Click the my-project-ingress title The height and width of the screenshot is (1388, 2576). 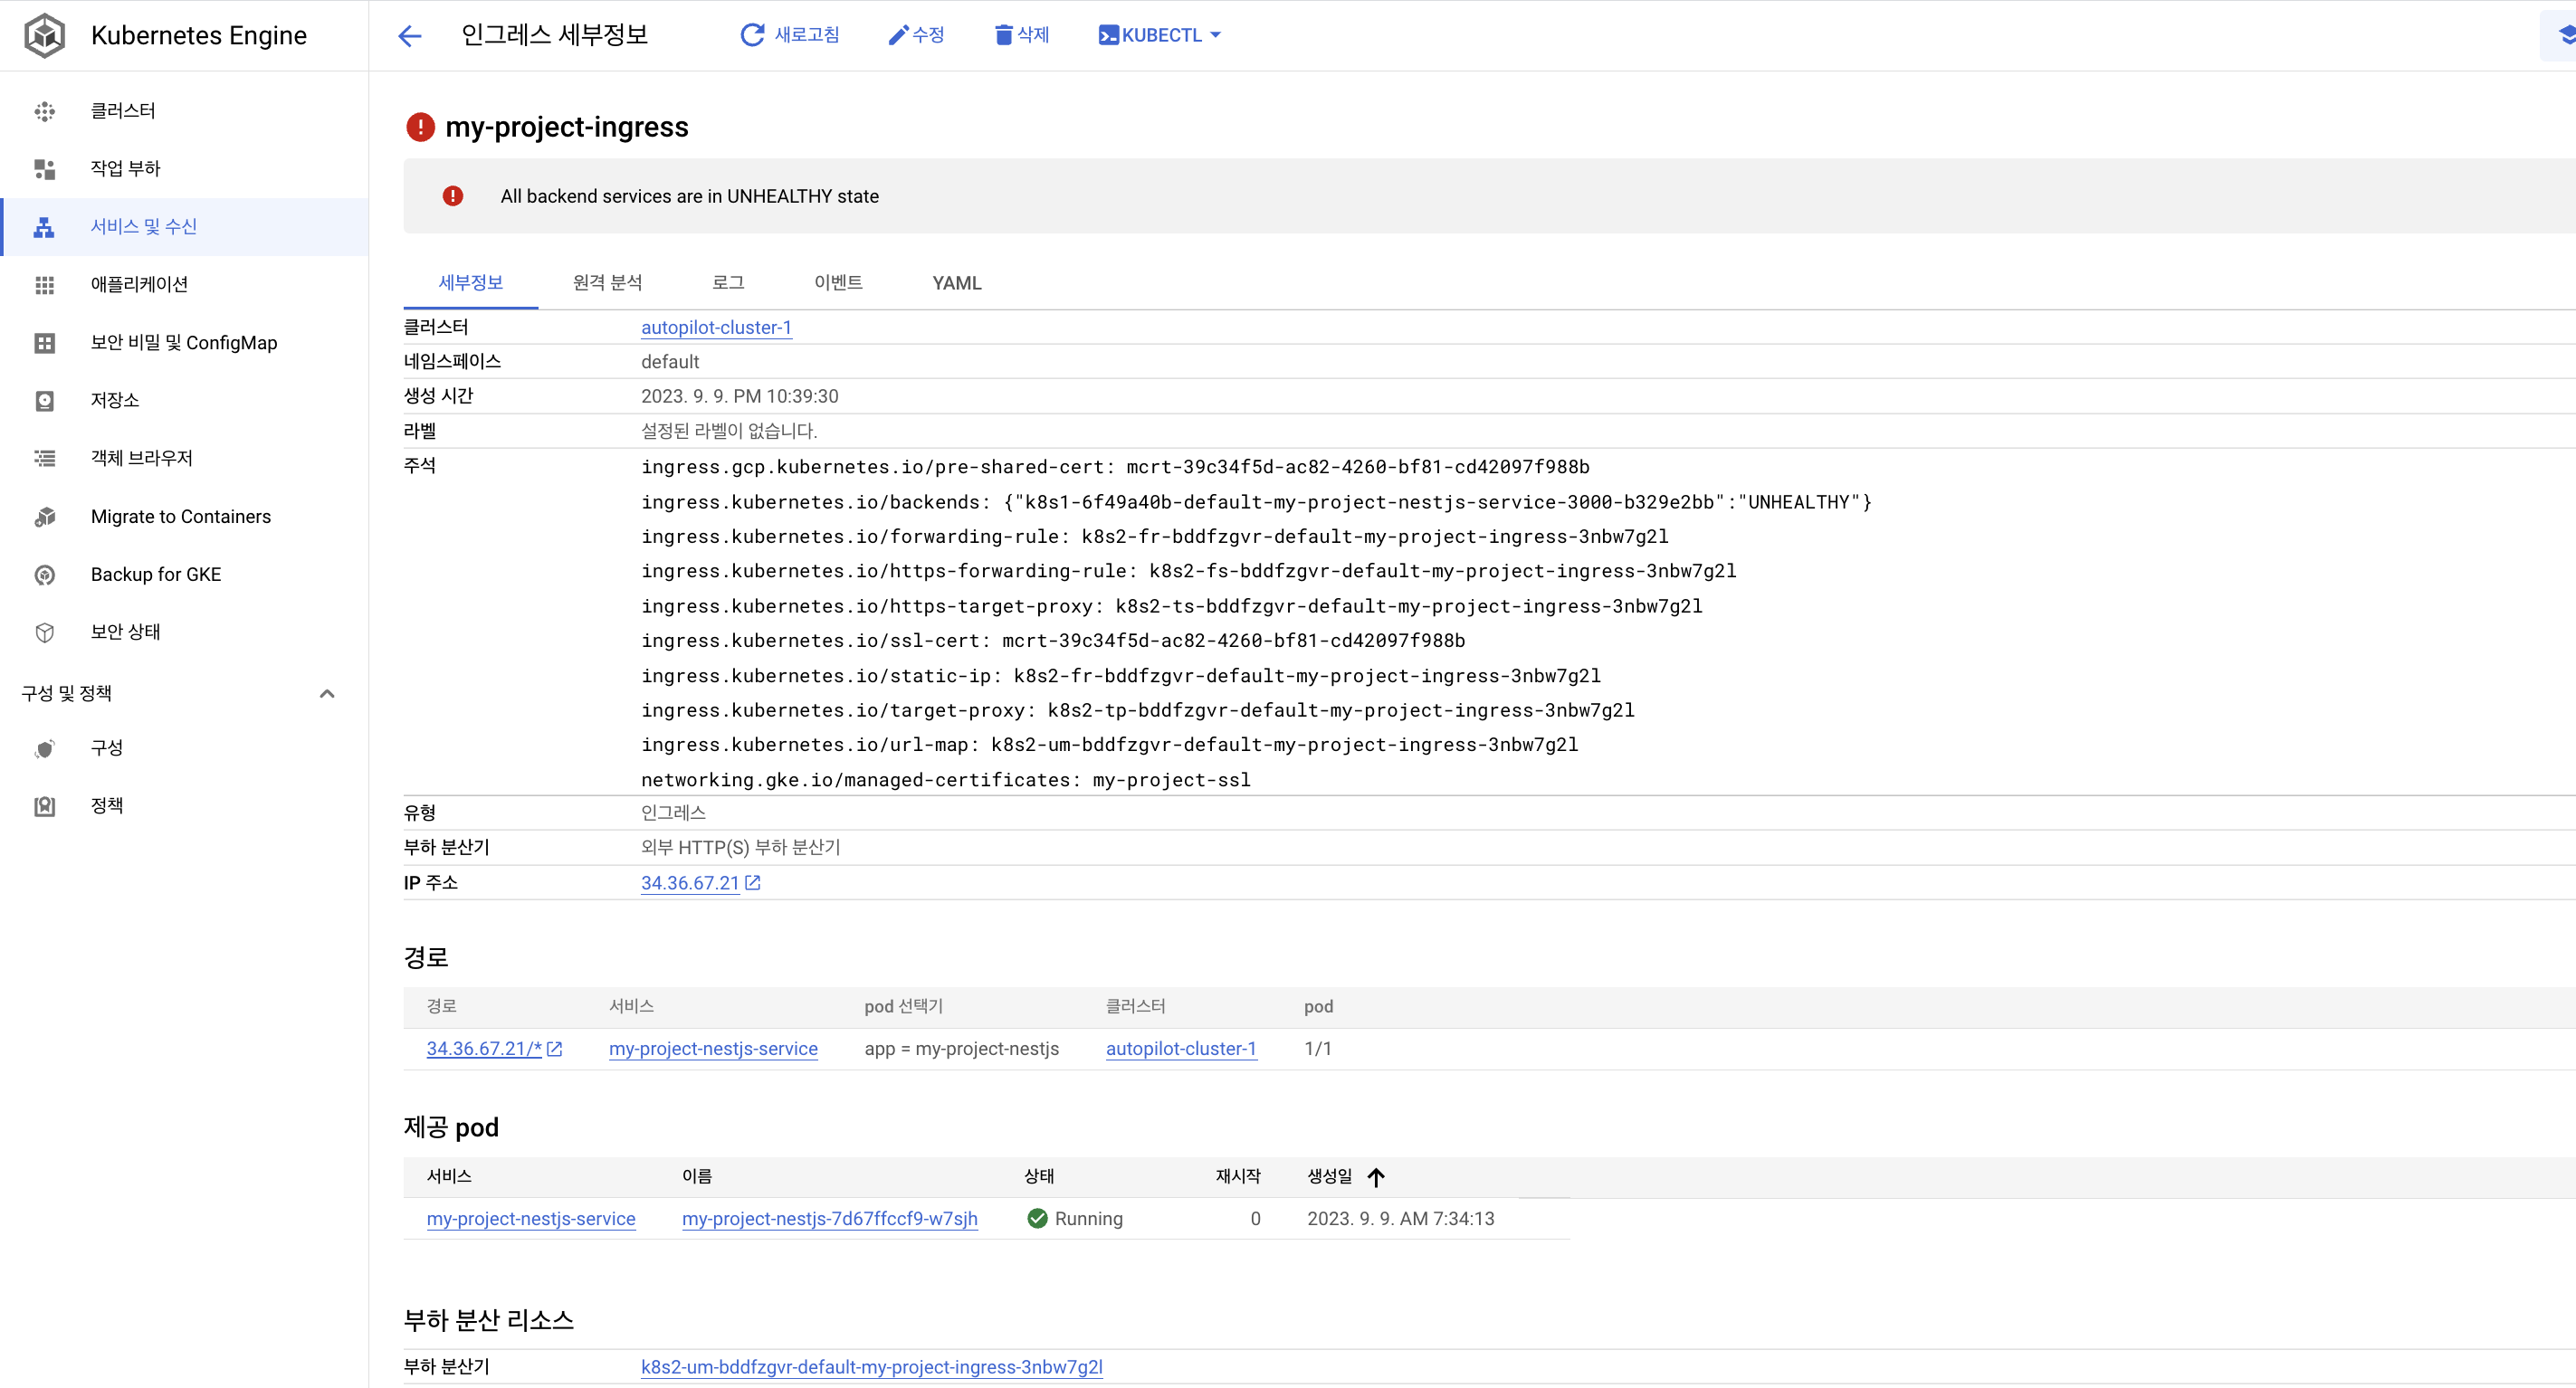pos(567,127)
